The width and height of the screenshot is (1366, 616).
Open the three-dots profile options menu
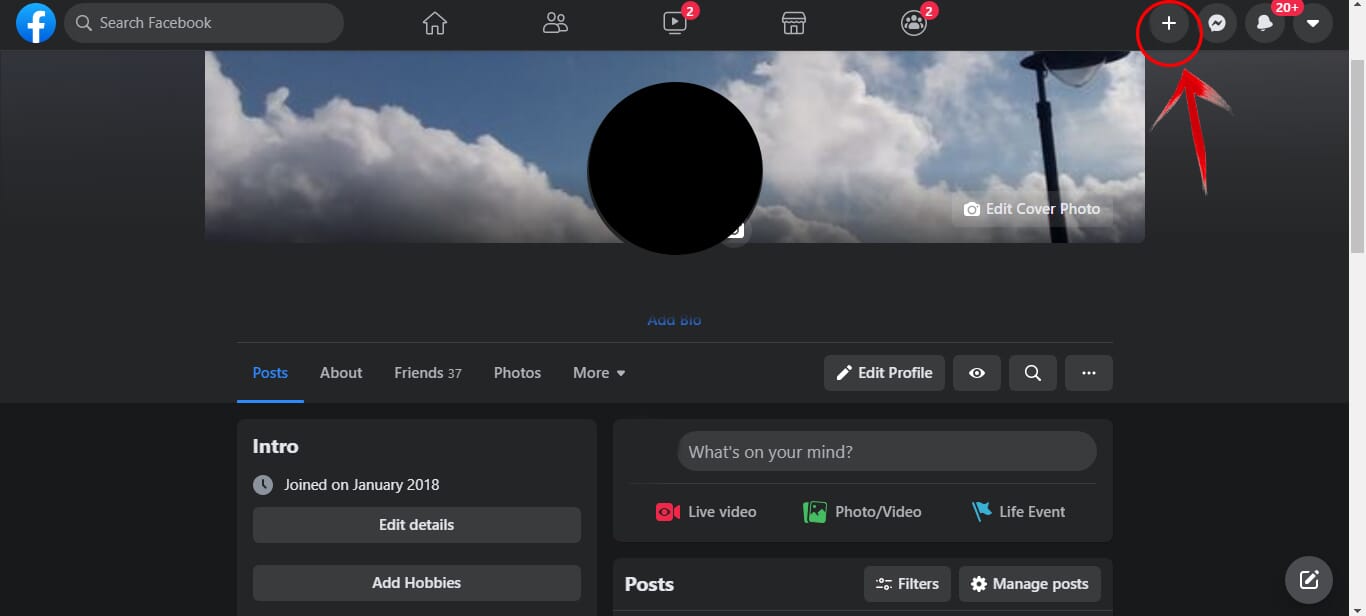click(x=1089, y=373)
